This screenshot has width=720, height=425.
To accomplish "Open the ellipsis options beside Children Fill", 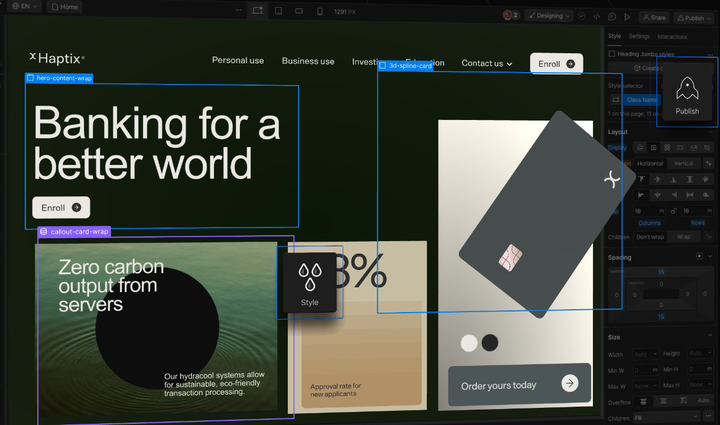I will click(708, 417).
